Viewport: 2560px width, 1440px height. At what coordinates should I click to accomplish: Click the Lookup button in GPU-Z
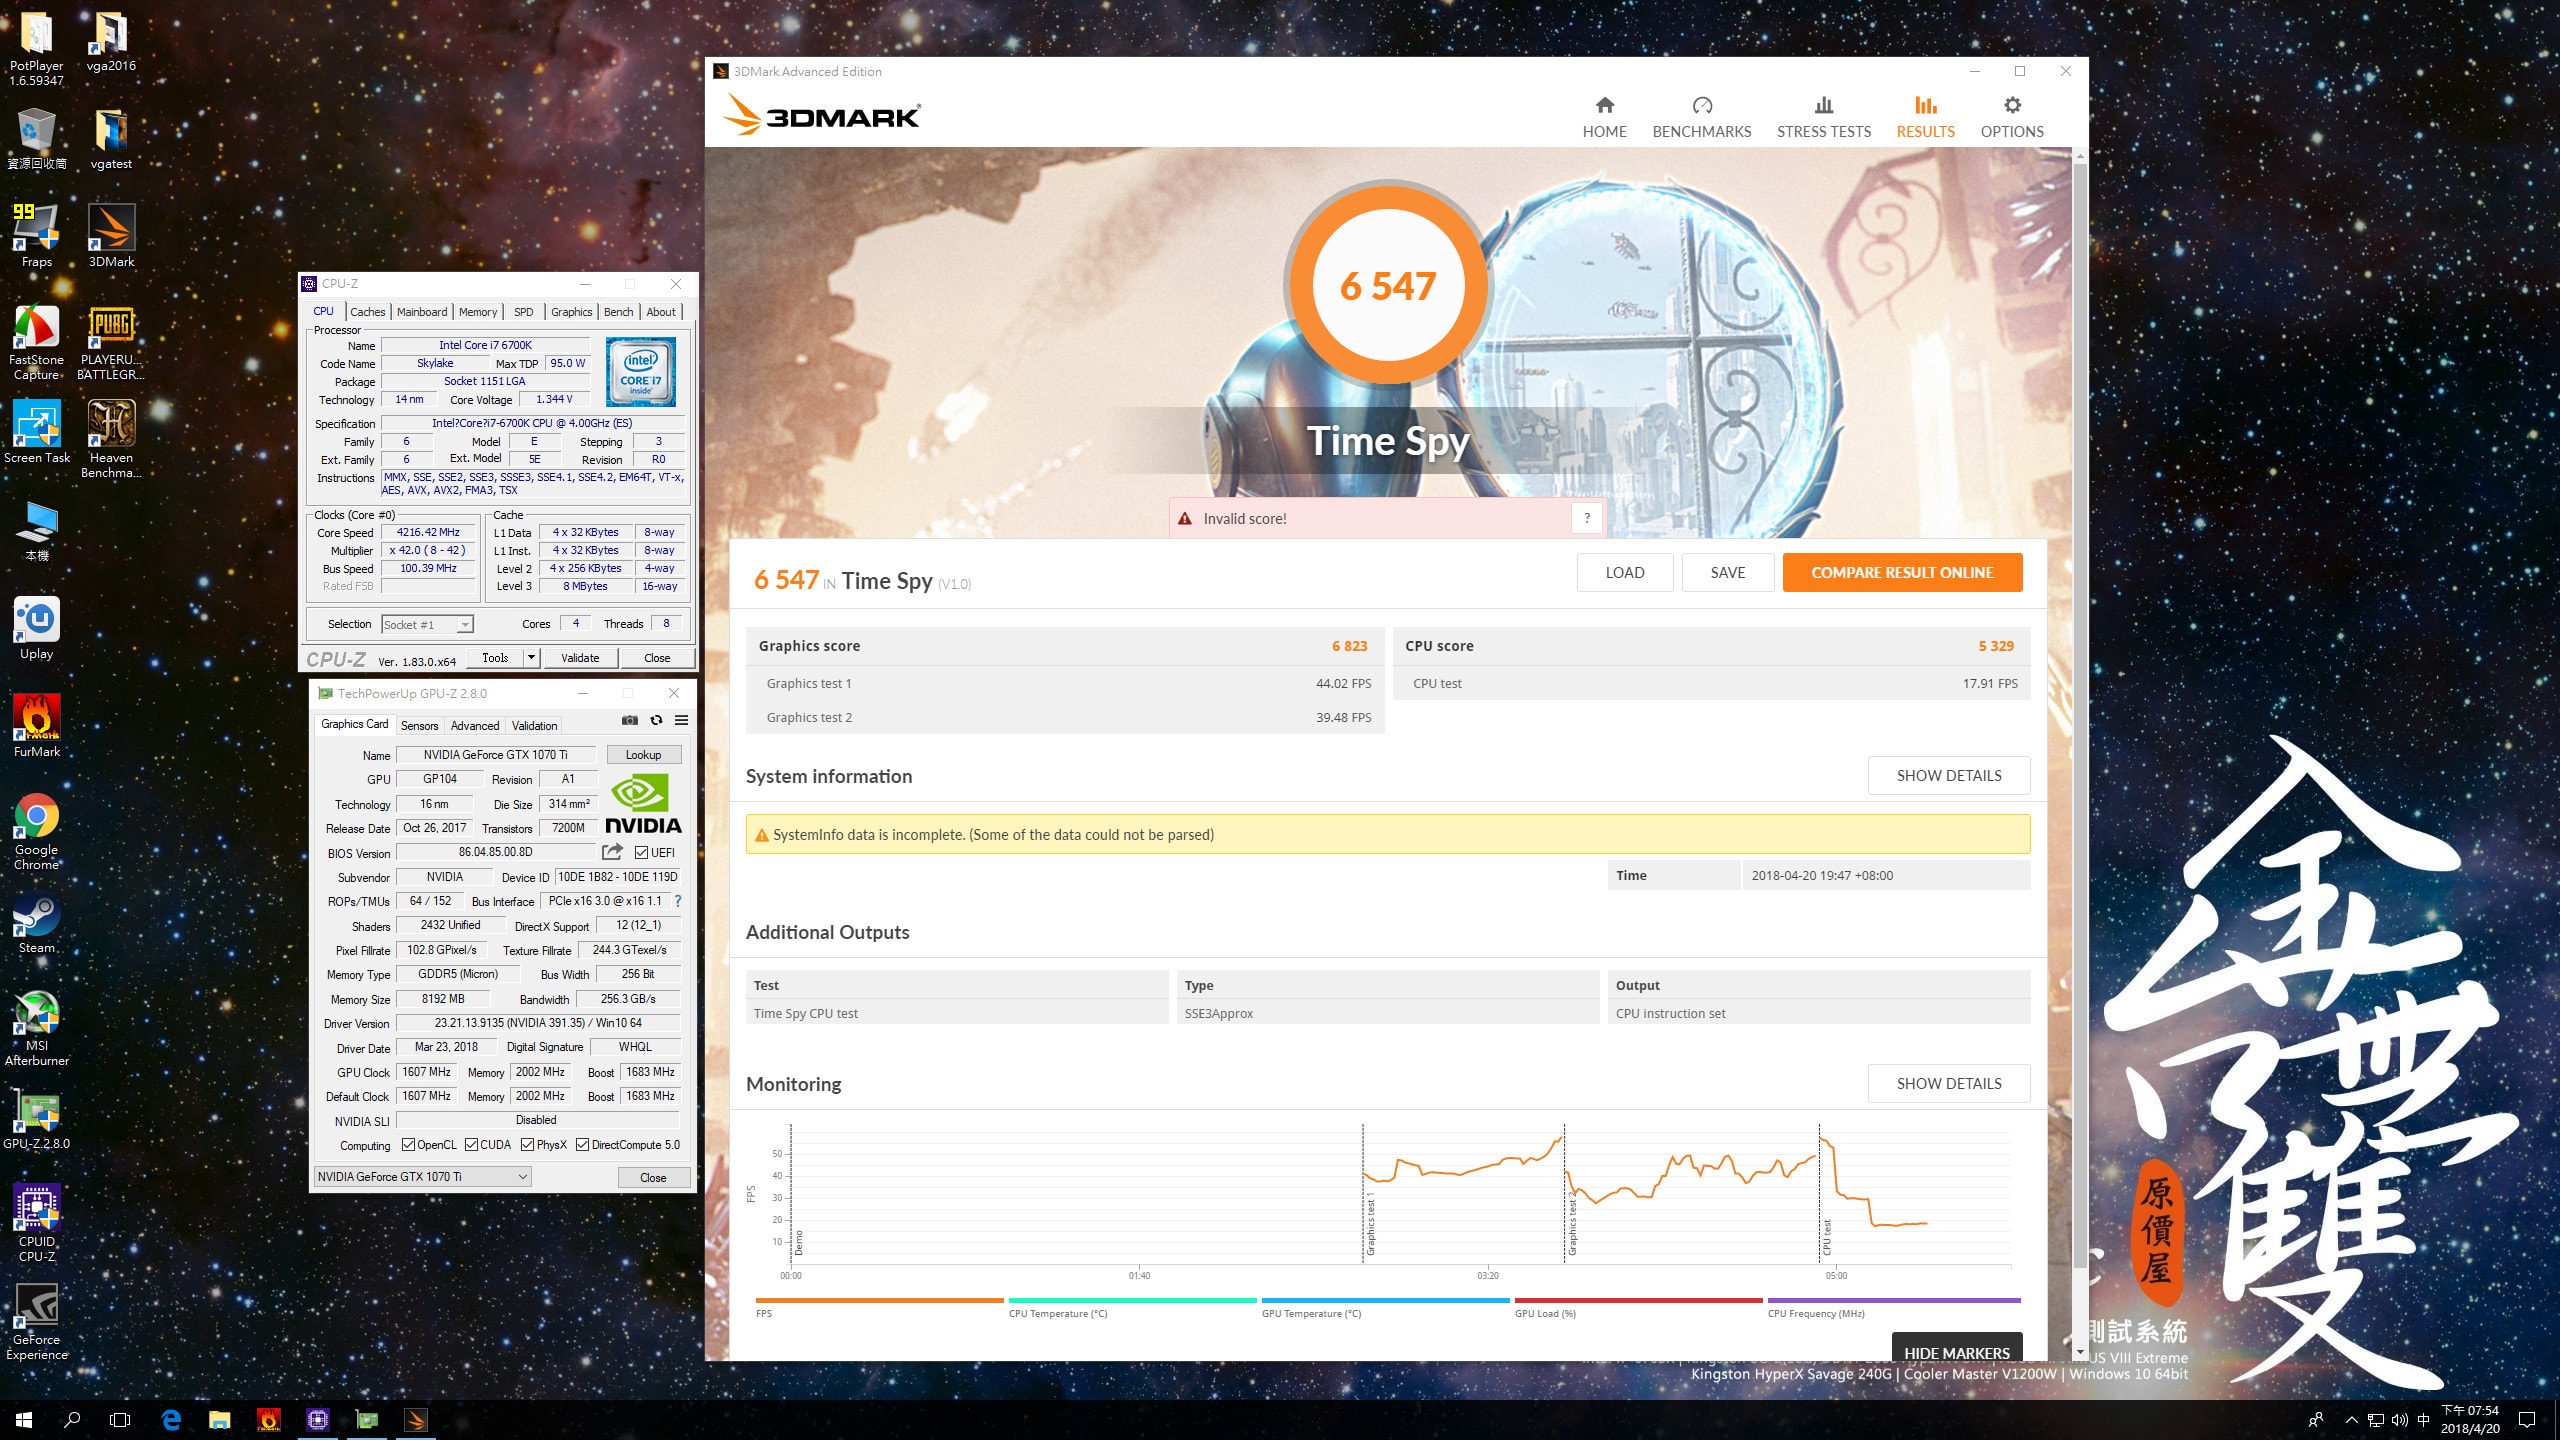(643, 755)
